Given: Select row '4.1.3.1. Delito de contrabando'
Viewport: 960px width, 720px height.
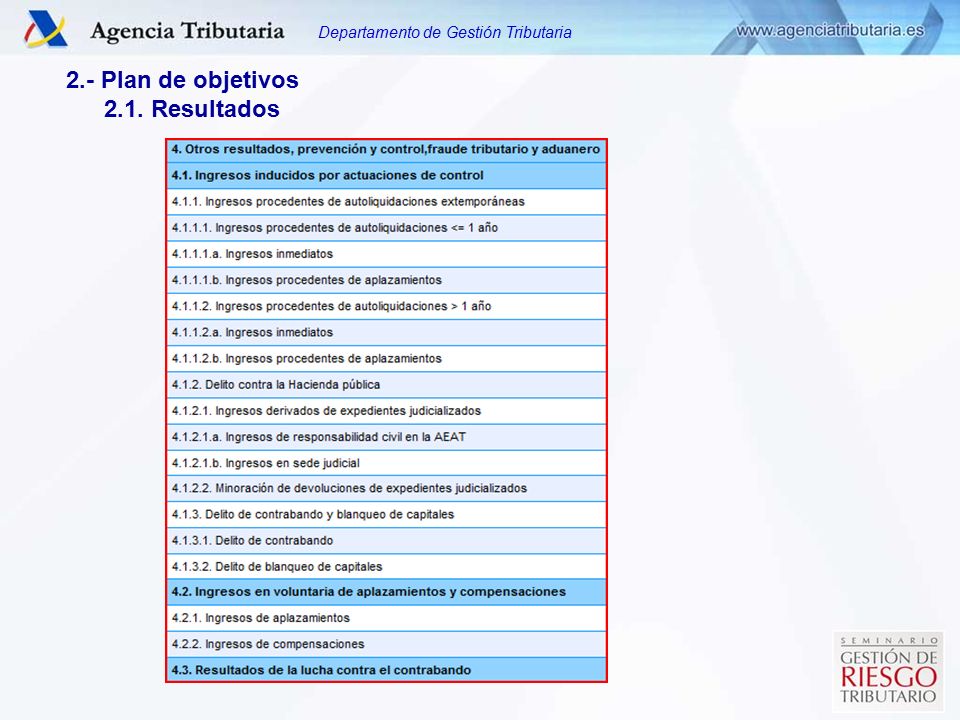Looking at the screenshot, I should click(386, 541).
